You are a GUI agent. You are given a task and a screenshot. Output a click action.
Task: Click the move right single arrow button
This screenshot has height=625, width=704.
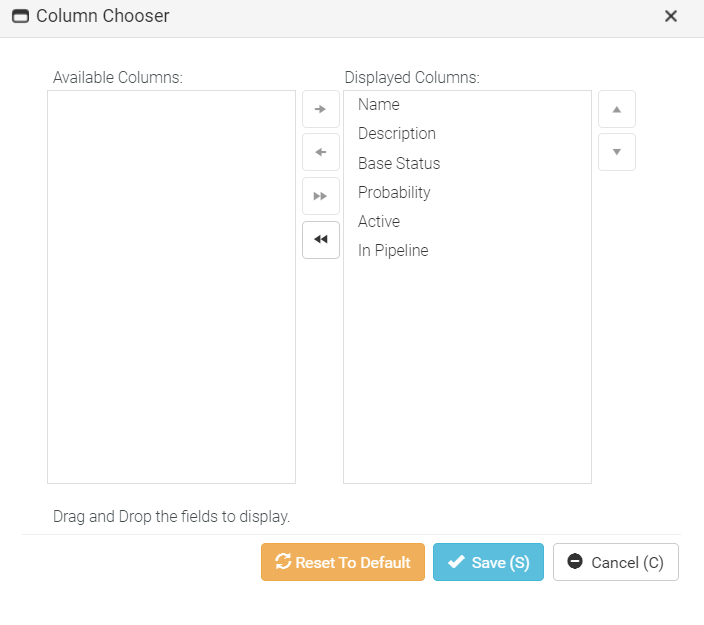click(x=320, y=109)
